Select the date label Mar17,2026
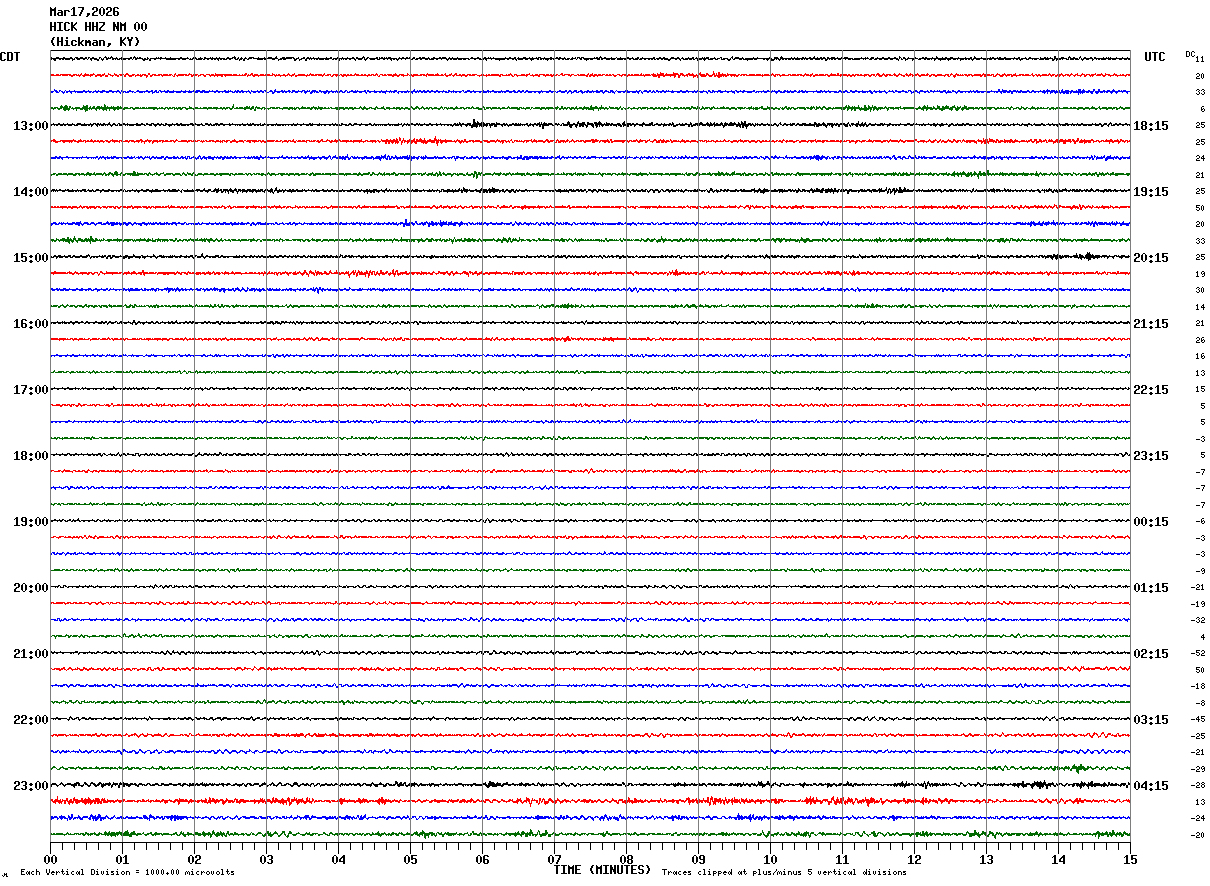This screenshot has width=1210, height=886. click(x=84, y=12)
